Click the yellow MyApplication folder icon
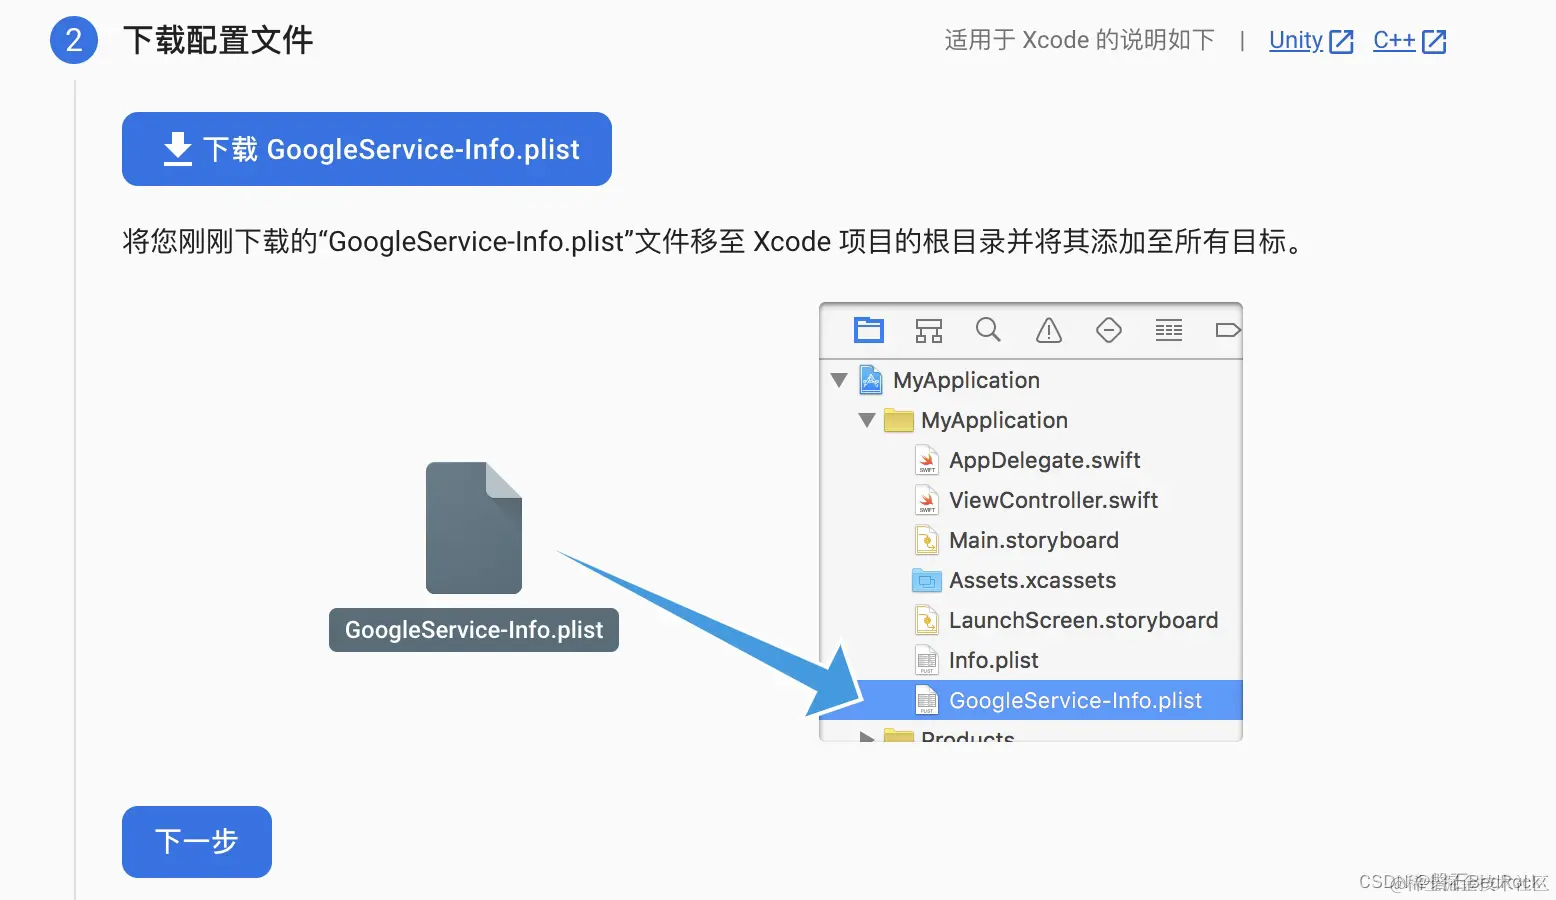This screenshot has height=900, width=1556. 899,420
